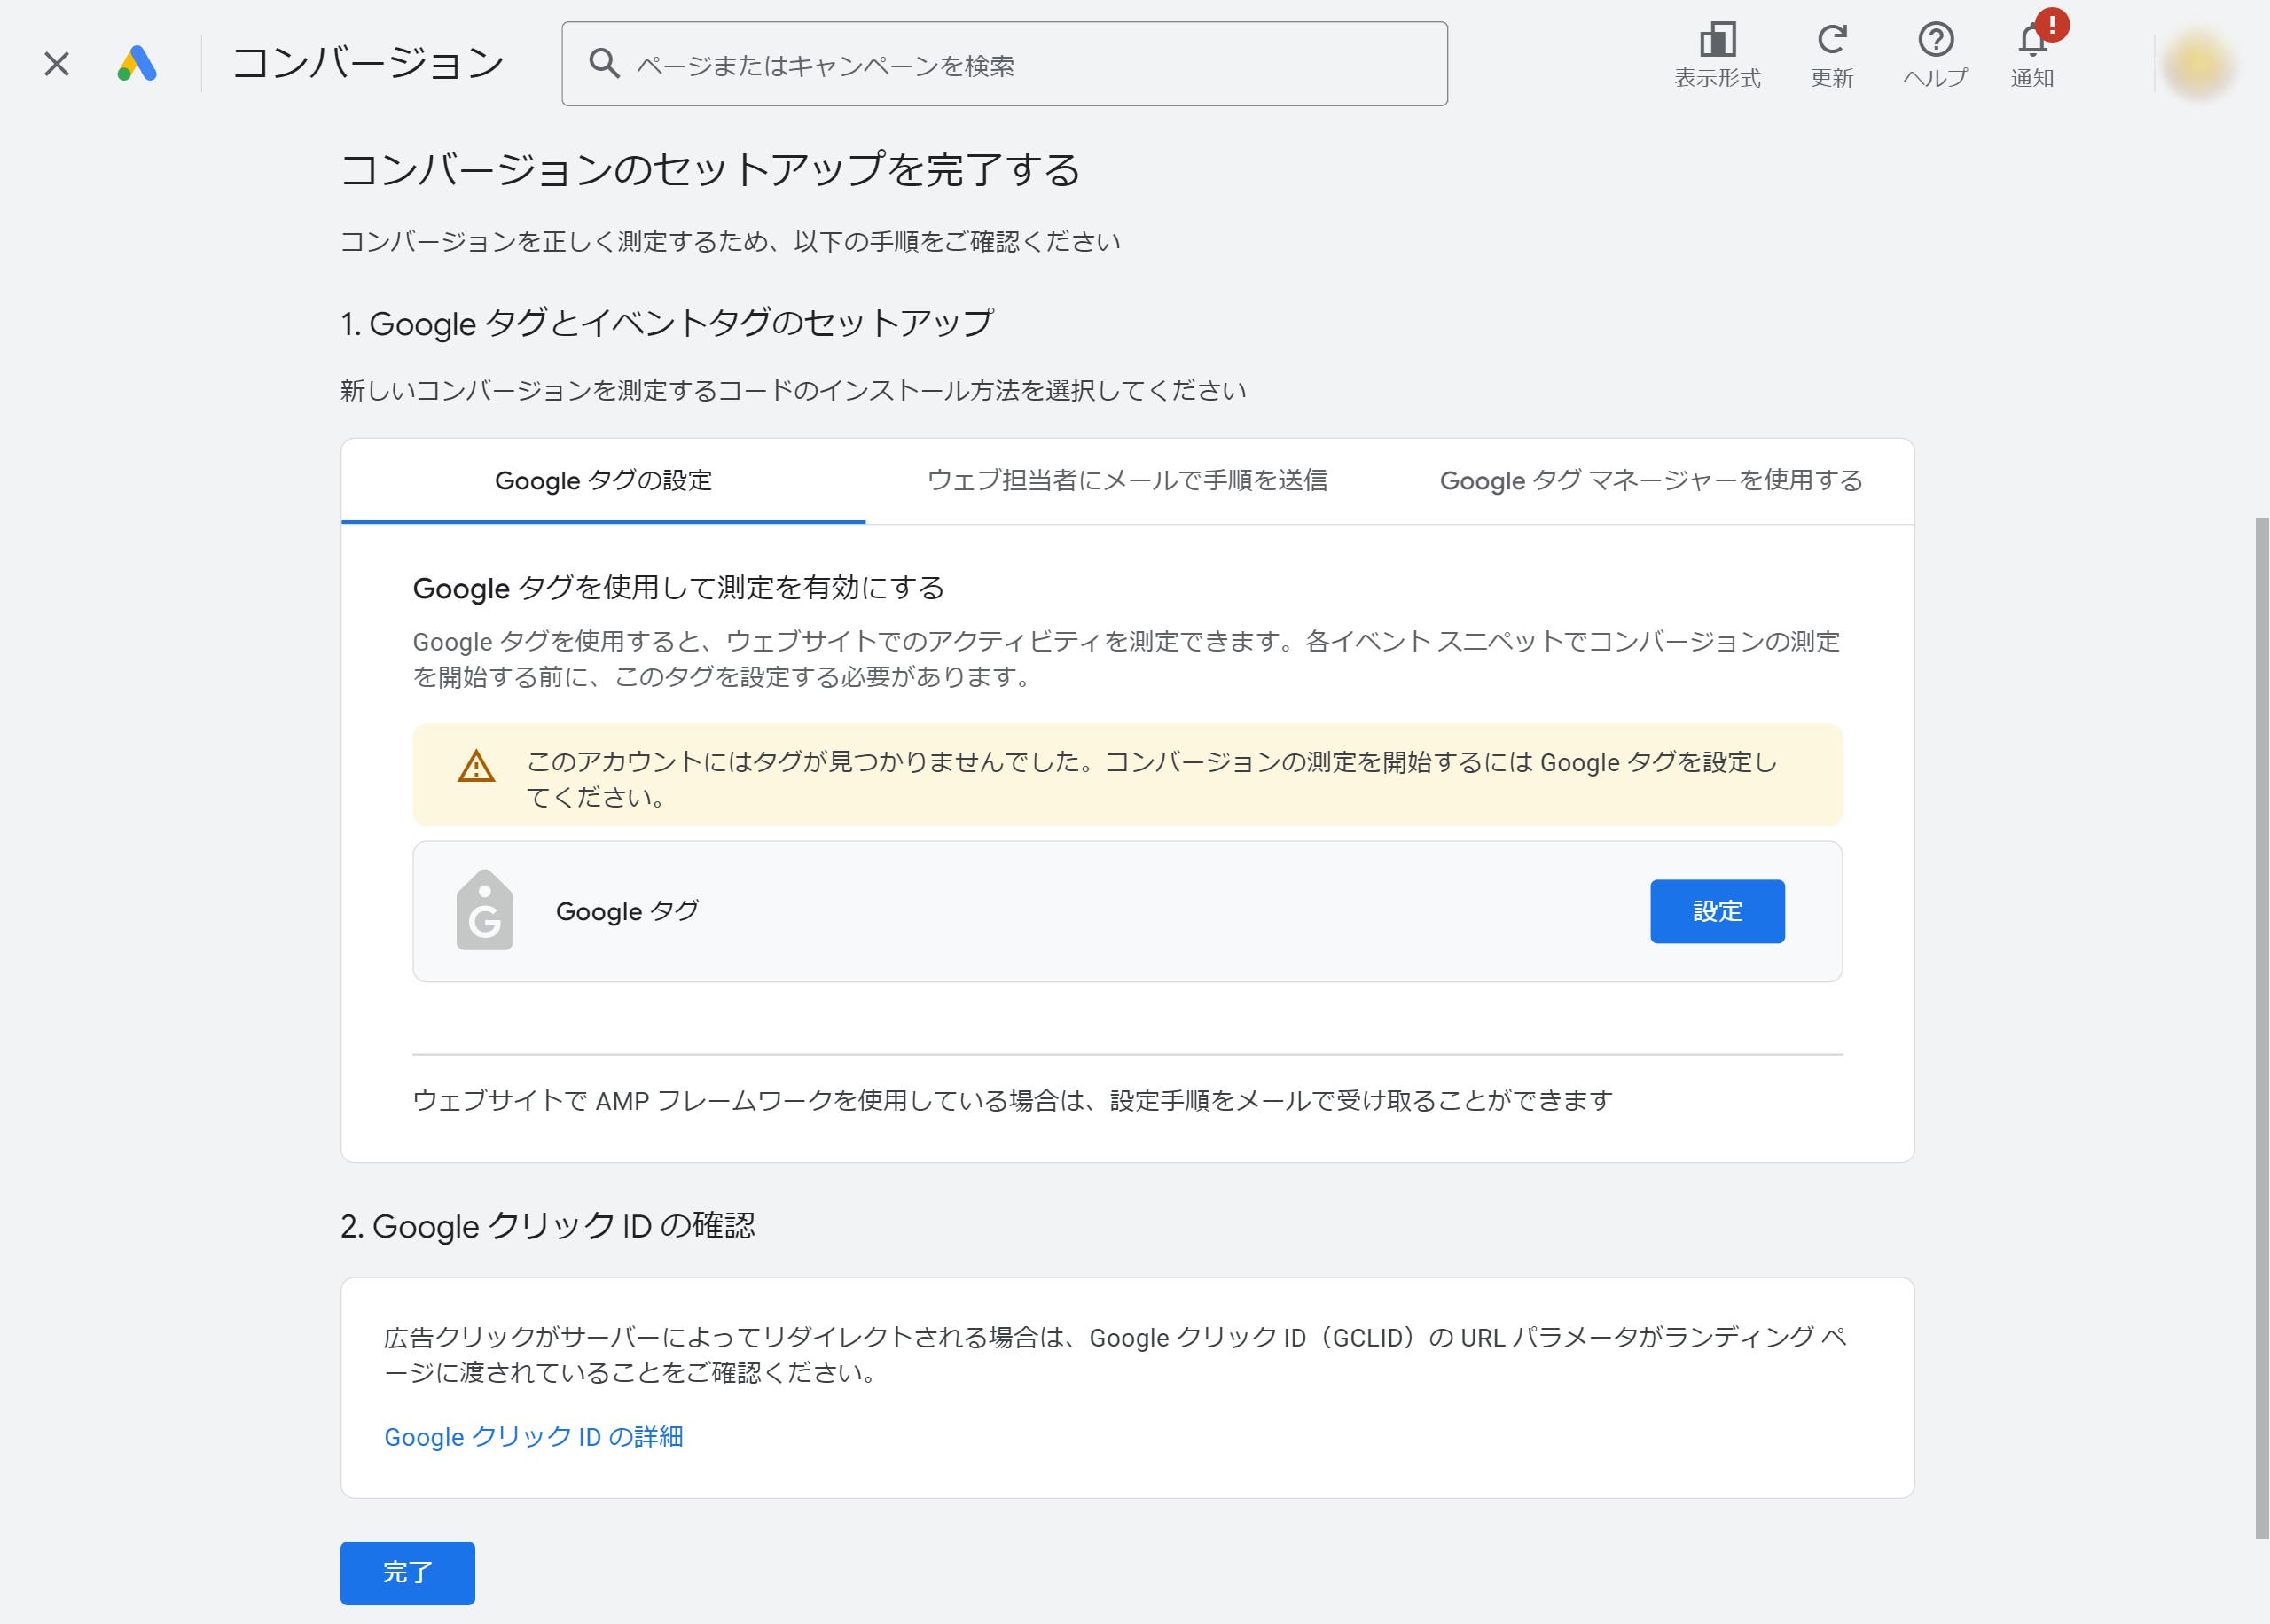Open the account profile avatar

pos(2198,65)
